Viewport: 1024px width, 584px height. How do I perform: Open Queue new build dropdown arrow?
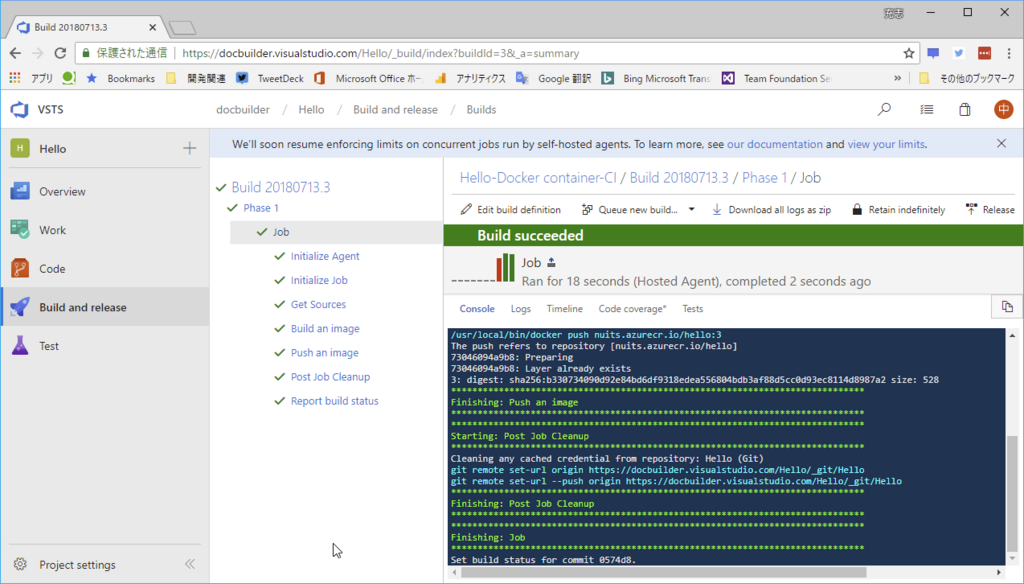point(692,209)
